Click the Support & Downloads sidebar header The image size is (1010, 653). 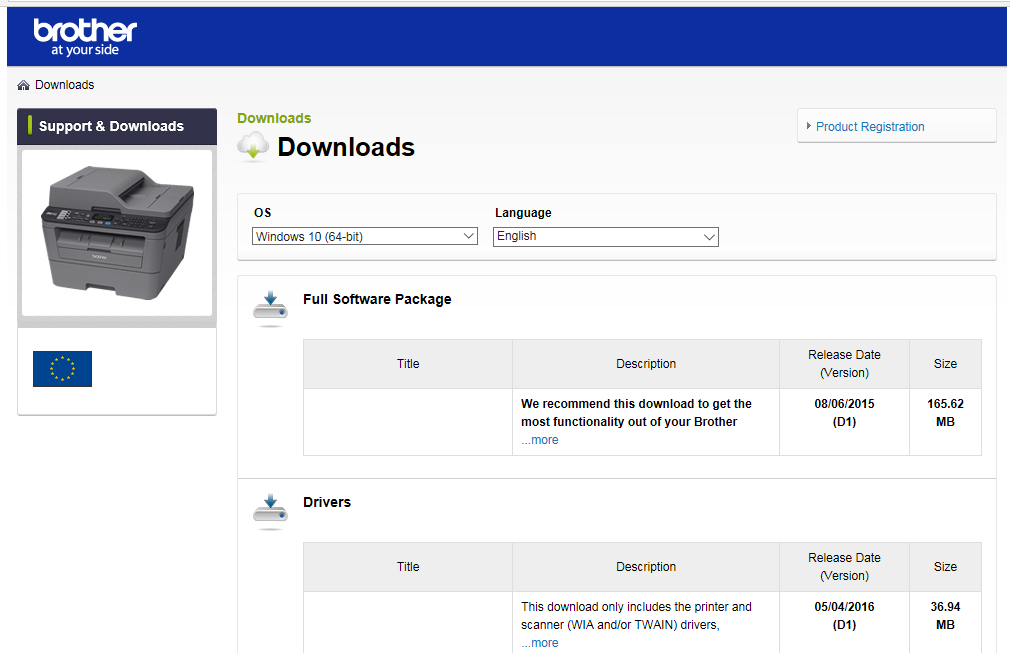117,126
